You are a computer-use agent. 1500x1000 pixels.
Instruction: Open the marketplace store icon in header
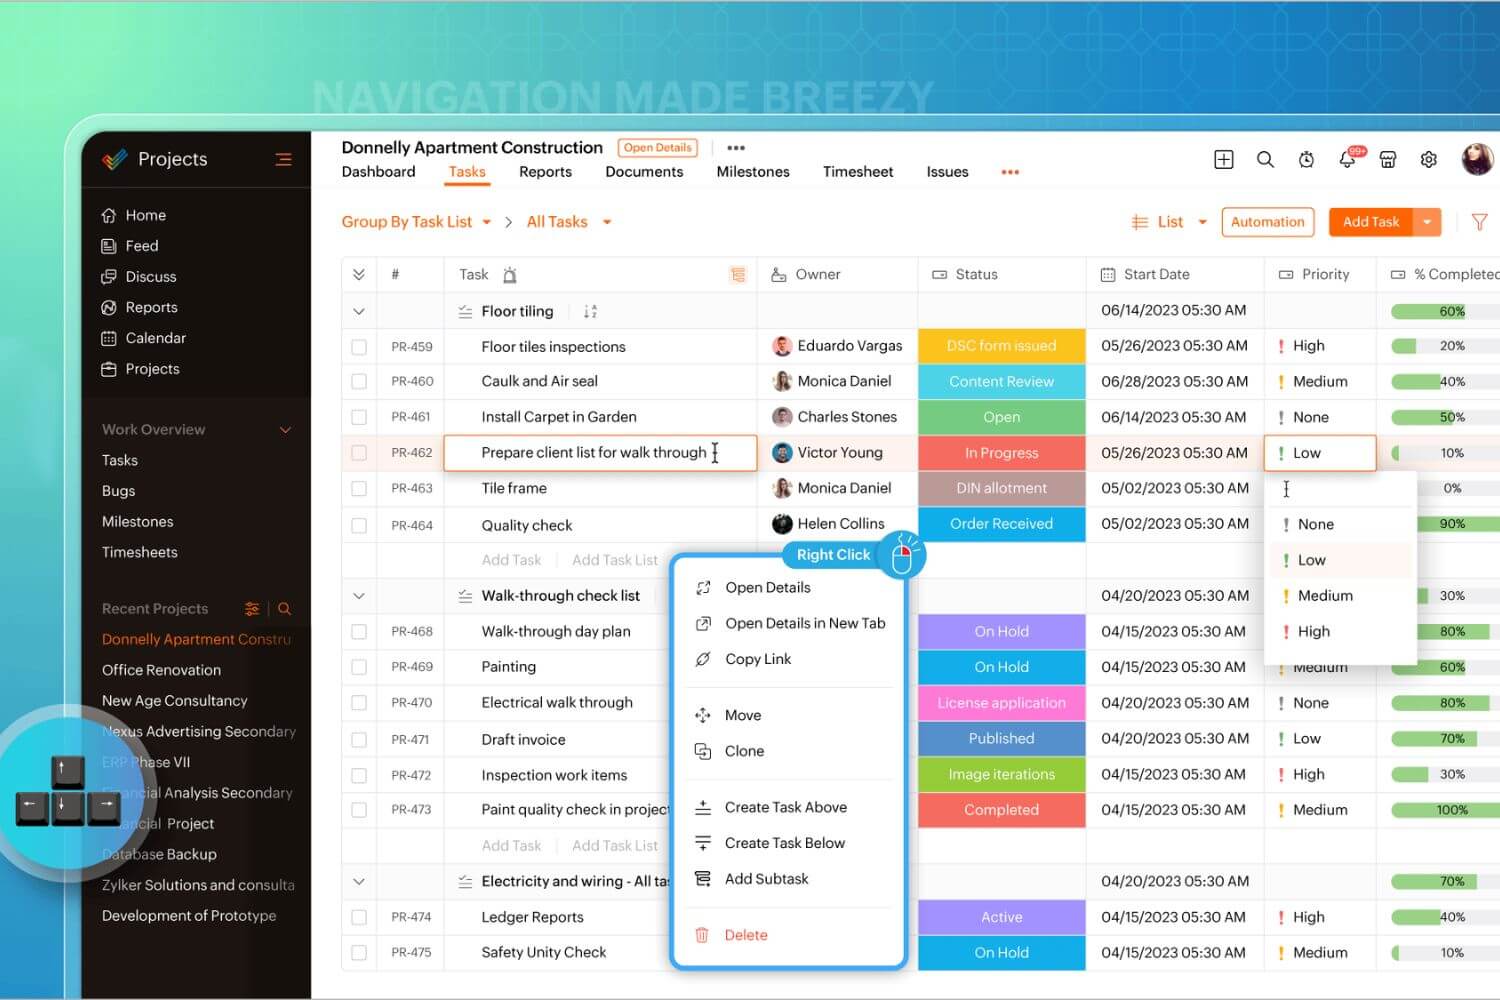coord(1388,160)
